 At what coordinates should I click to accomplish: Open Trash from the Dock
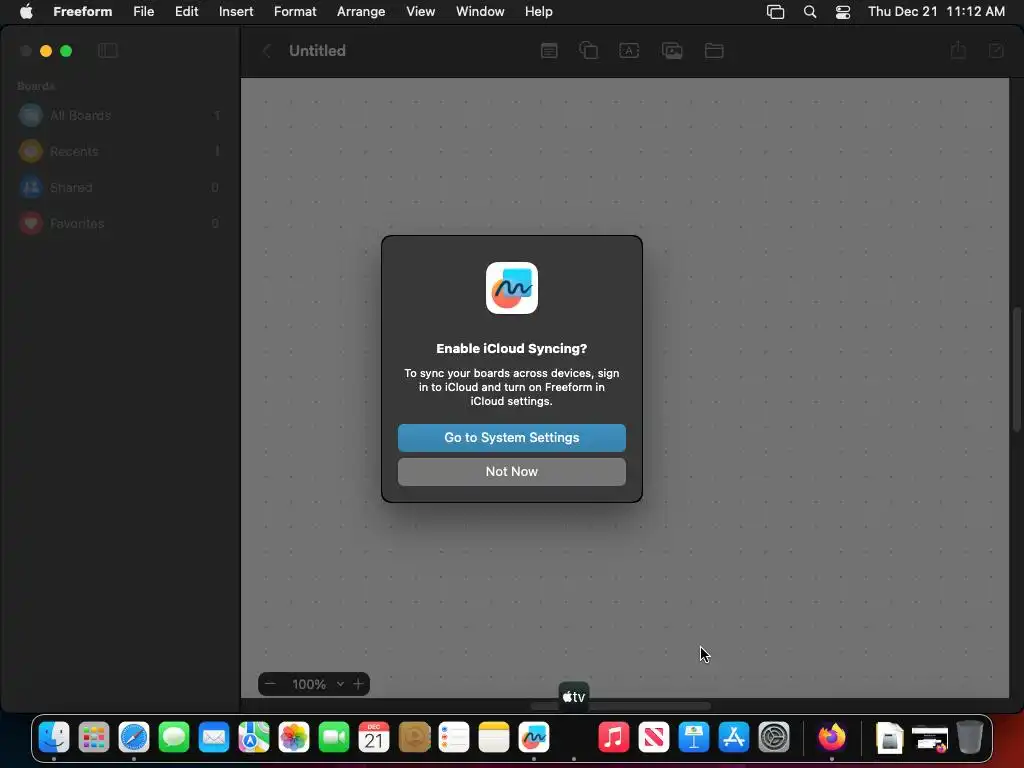coord(970,738)
